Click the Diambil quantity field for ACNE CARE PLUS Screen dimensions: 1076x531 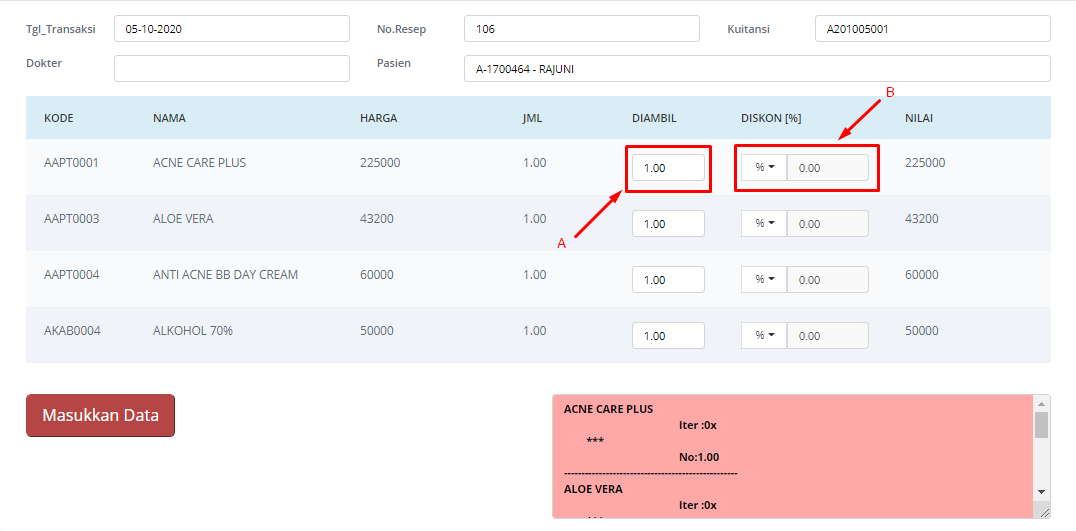click(x=668, y=168)
